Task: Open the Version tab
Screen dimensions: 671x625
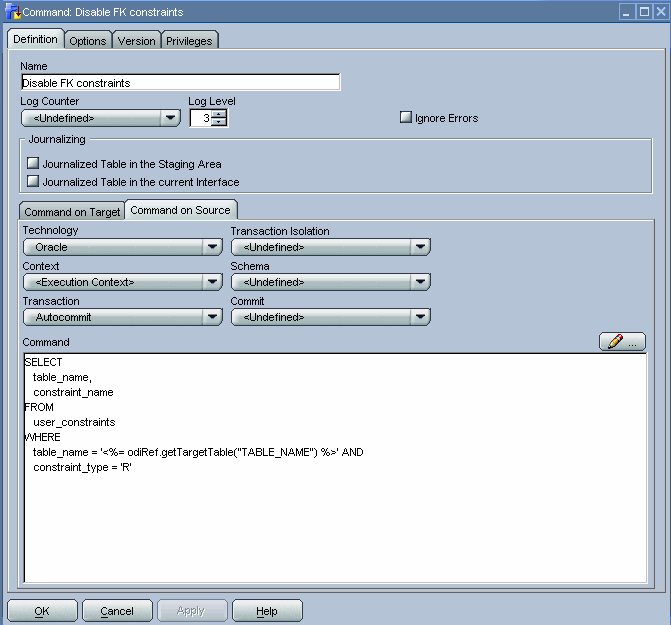Action: [x=137, y=41]
